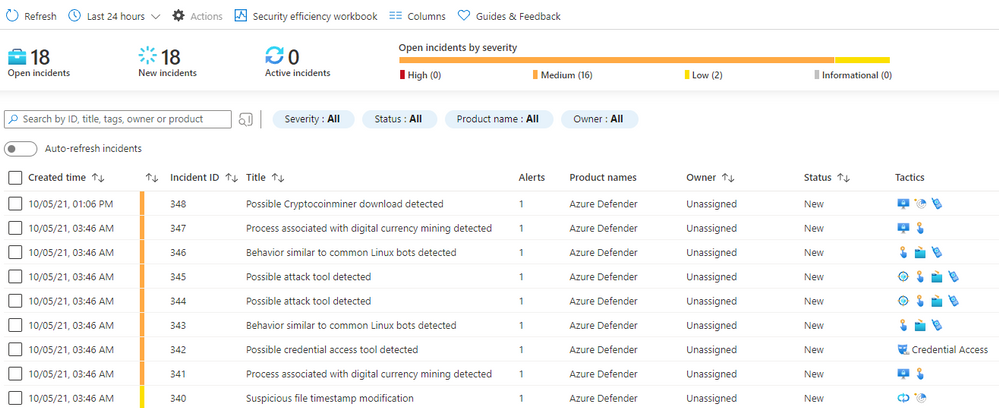
Task: Select the checkbox for incident 347
Action: point(15,228)
